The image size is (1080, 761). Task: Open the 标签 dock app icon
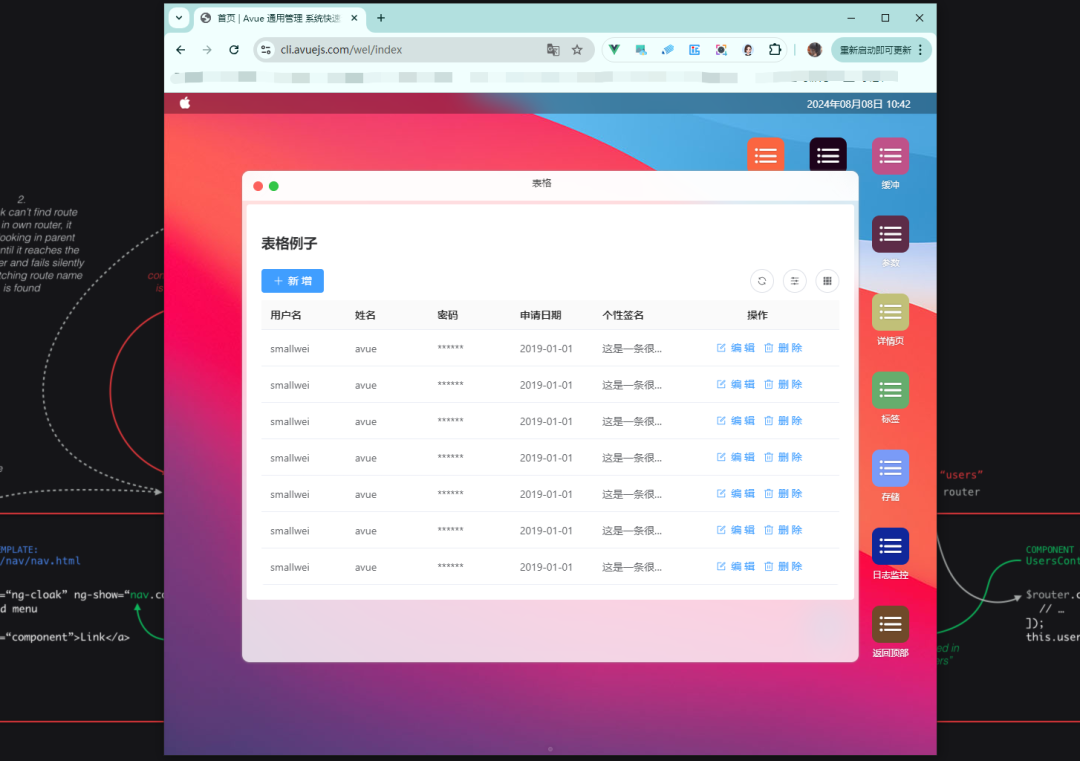click(x=890, y=390)
